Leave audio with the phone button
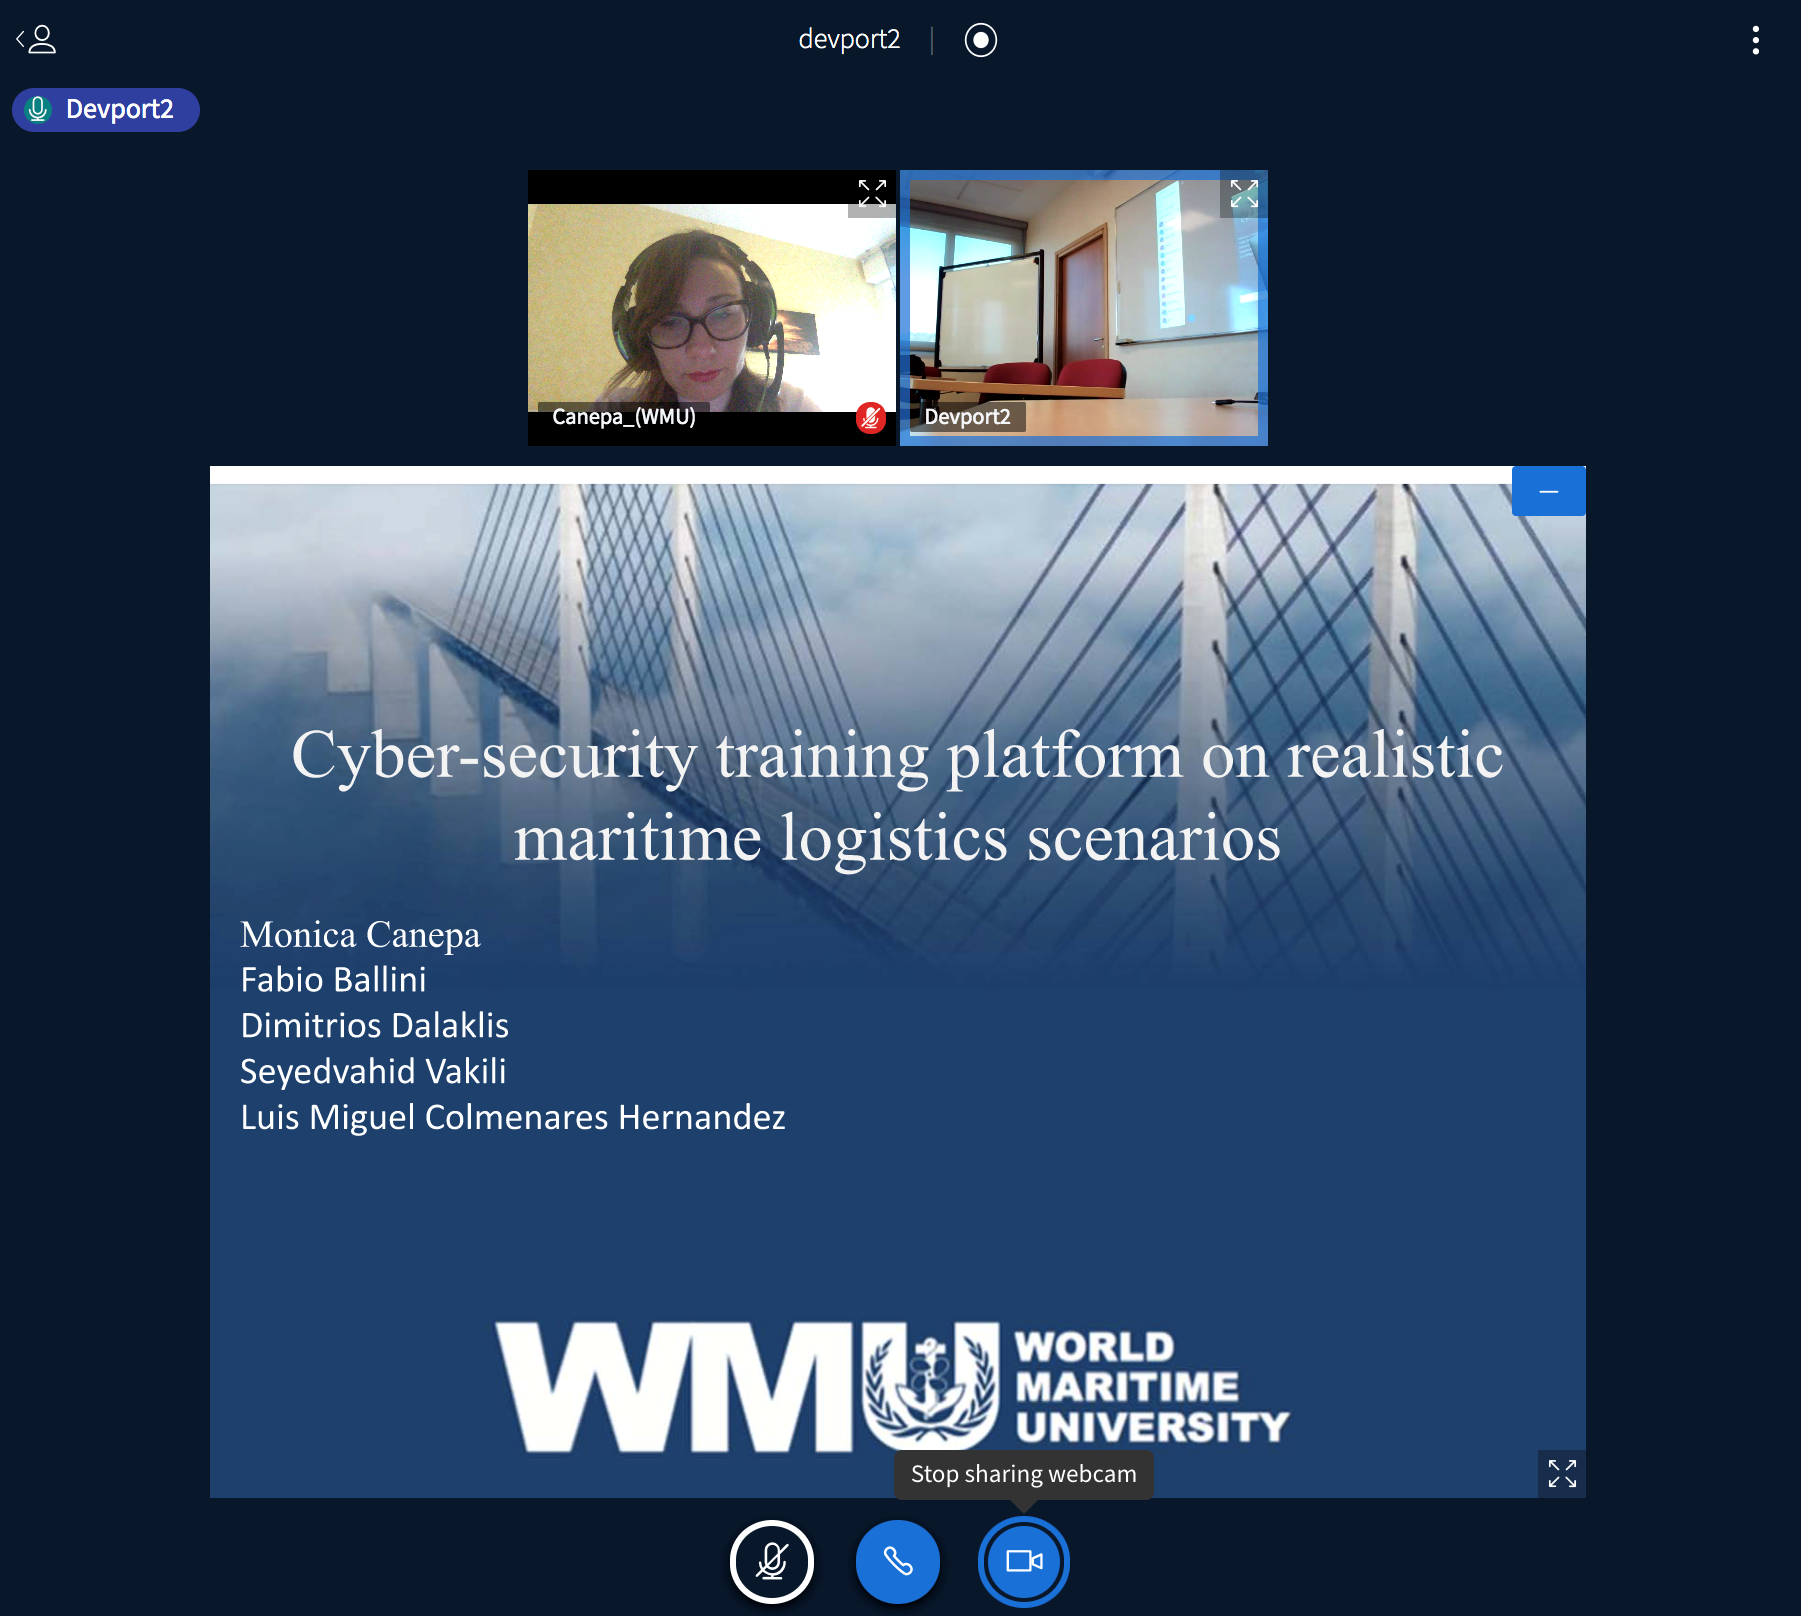 pyautogui.click(x=897, y=1561)
